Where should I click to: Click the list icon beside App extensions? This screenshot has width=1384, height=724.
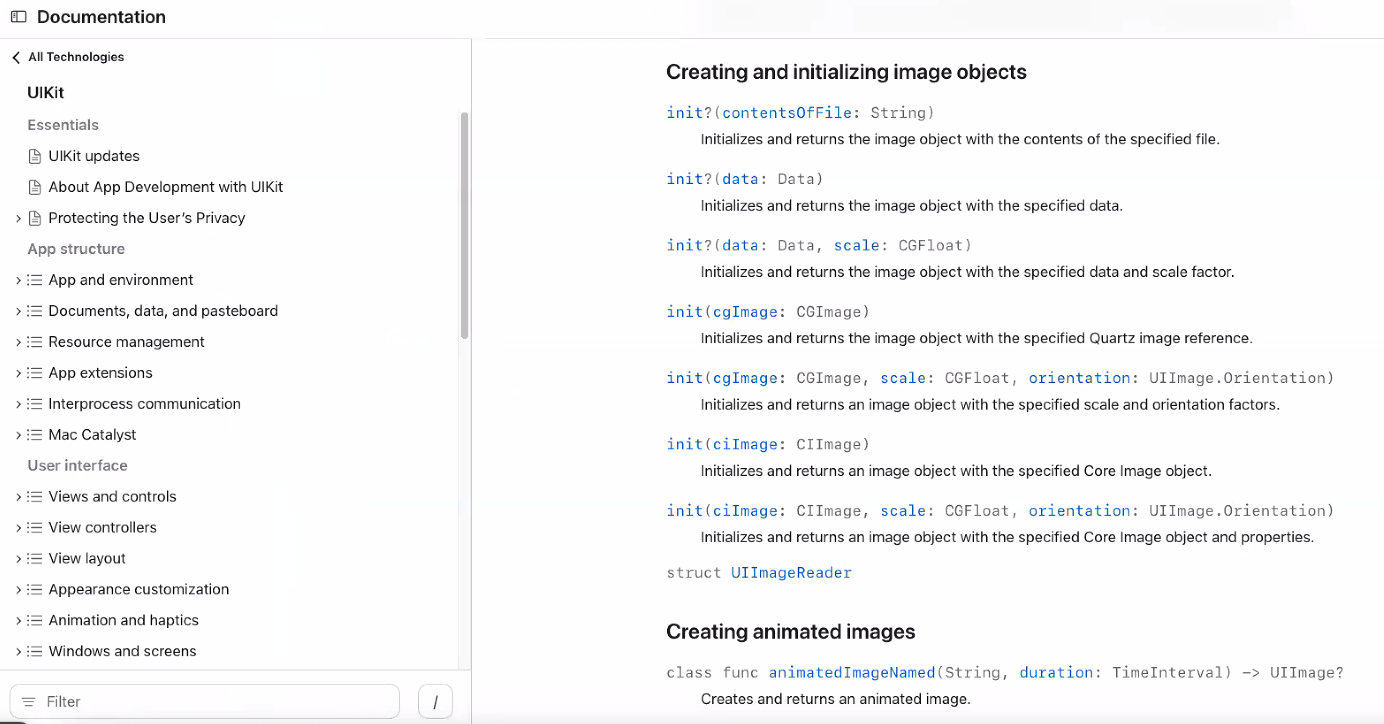tap(35, 373)
